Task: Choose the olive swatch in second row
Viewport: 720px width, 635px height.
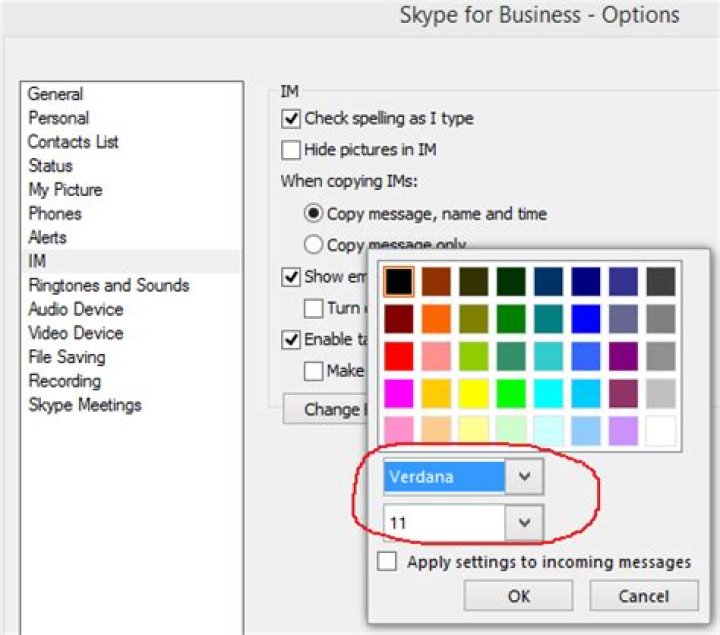Action: [473, 319]
